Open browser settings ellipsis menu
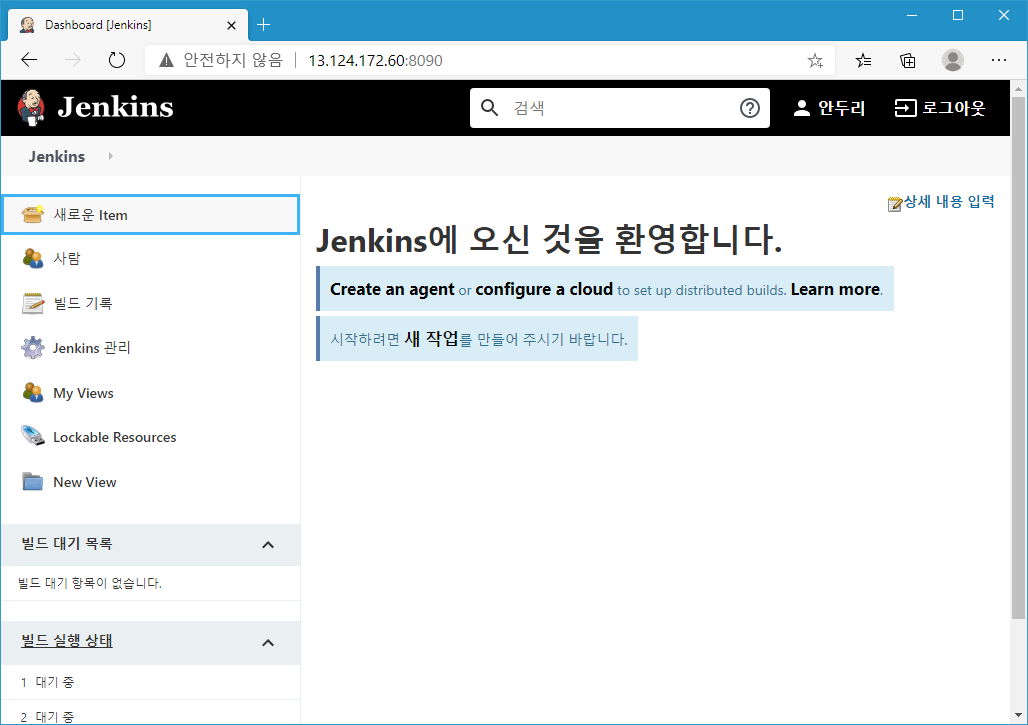The width and height of the screenshot is (1028, 725). pyautogui.click(x=998, y=60)
